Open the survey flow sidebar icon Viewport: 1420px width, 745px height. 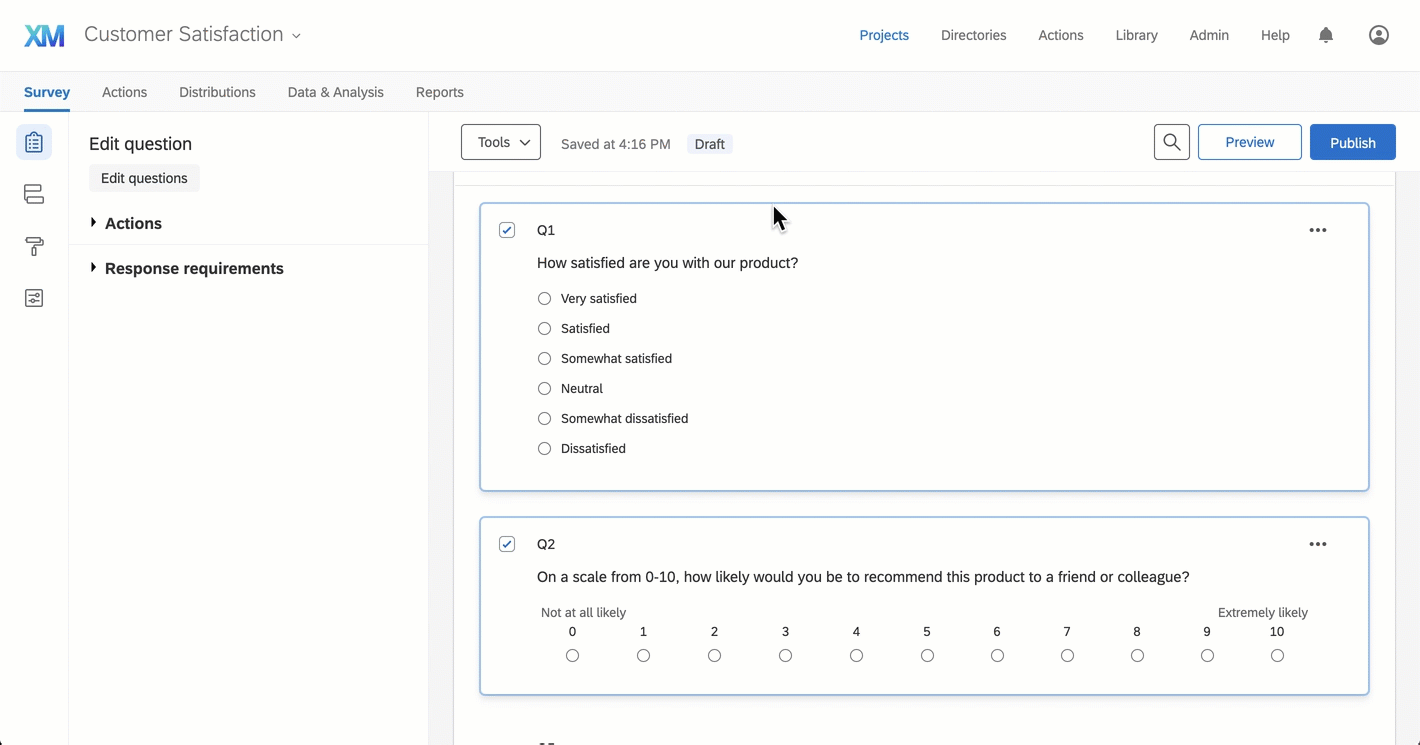coord(34,194)
